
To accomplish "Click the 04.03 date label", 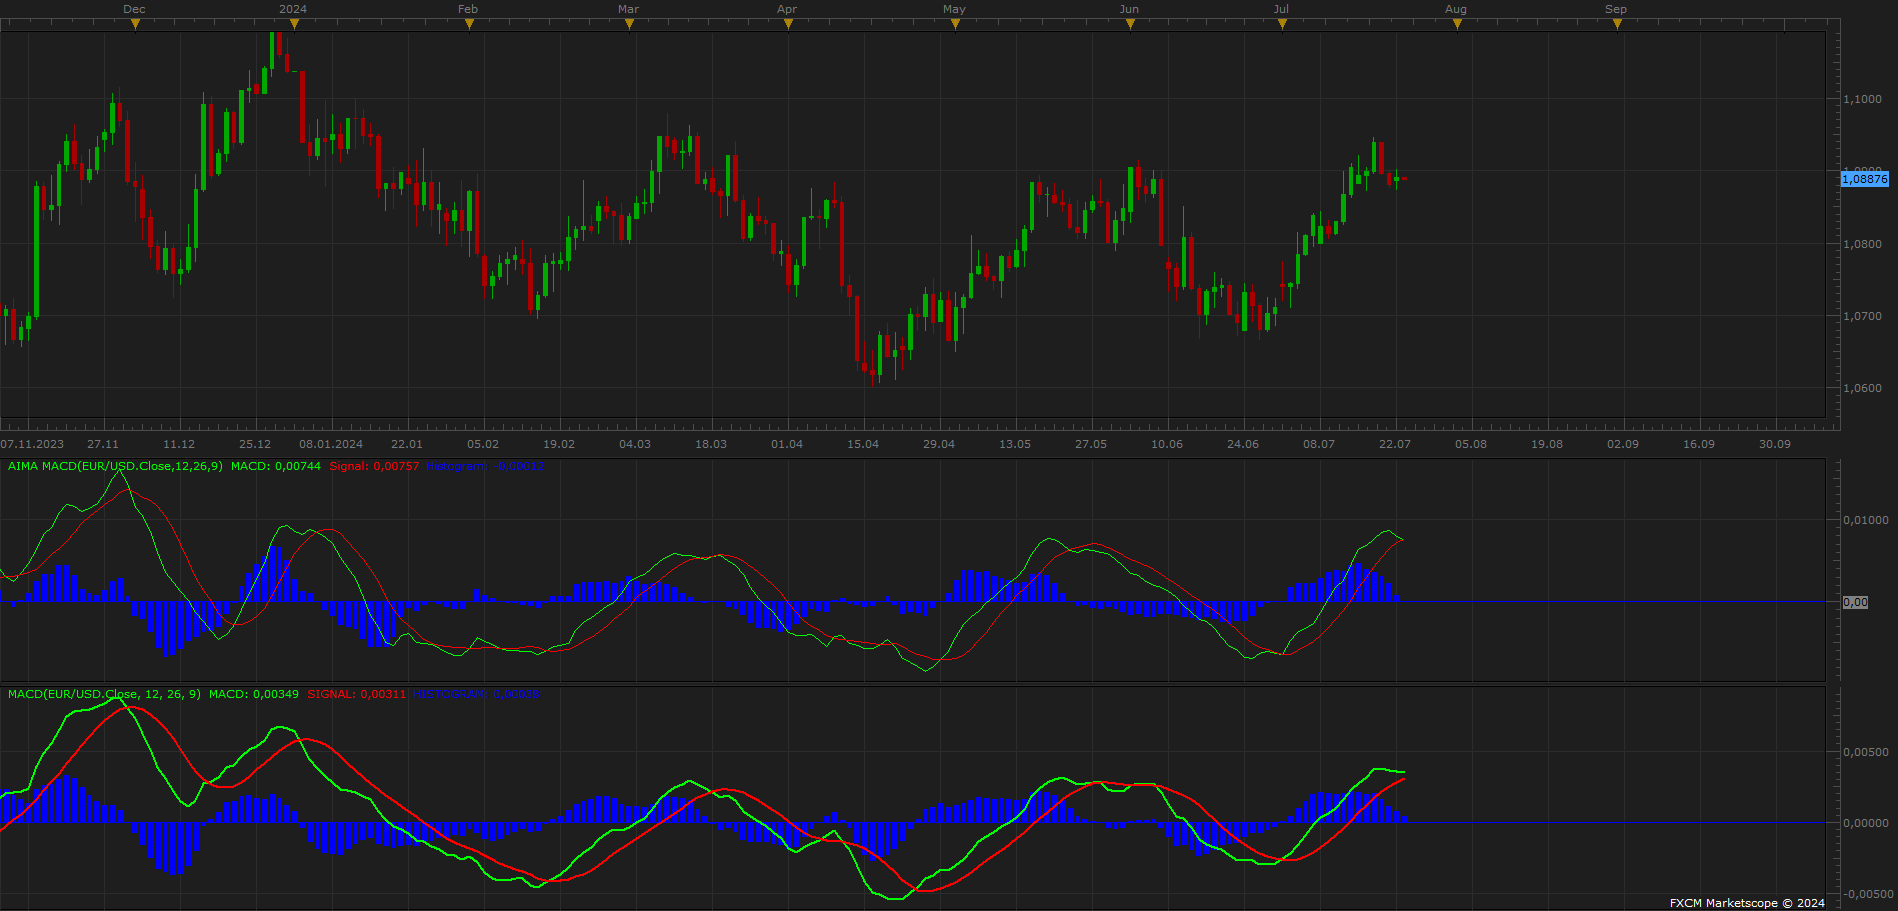I will (x=635, y=444).
